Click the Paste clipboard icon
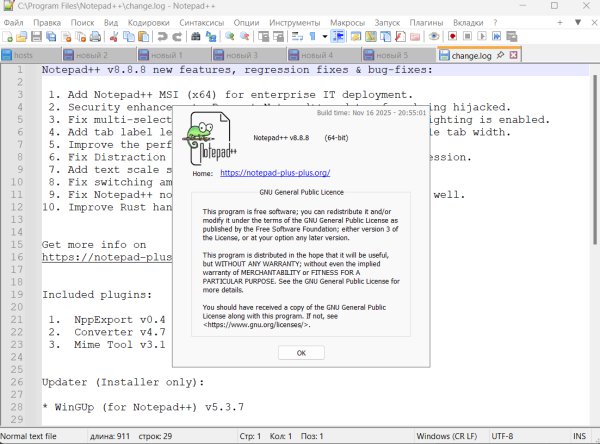The image size is (600, 444). (x=143, y=37)
